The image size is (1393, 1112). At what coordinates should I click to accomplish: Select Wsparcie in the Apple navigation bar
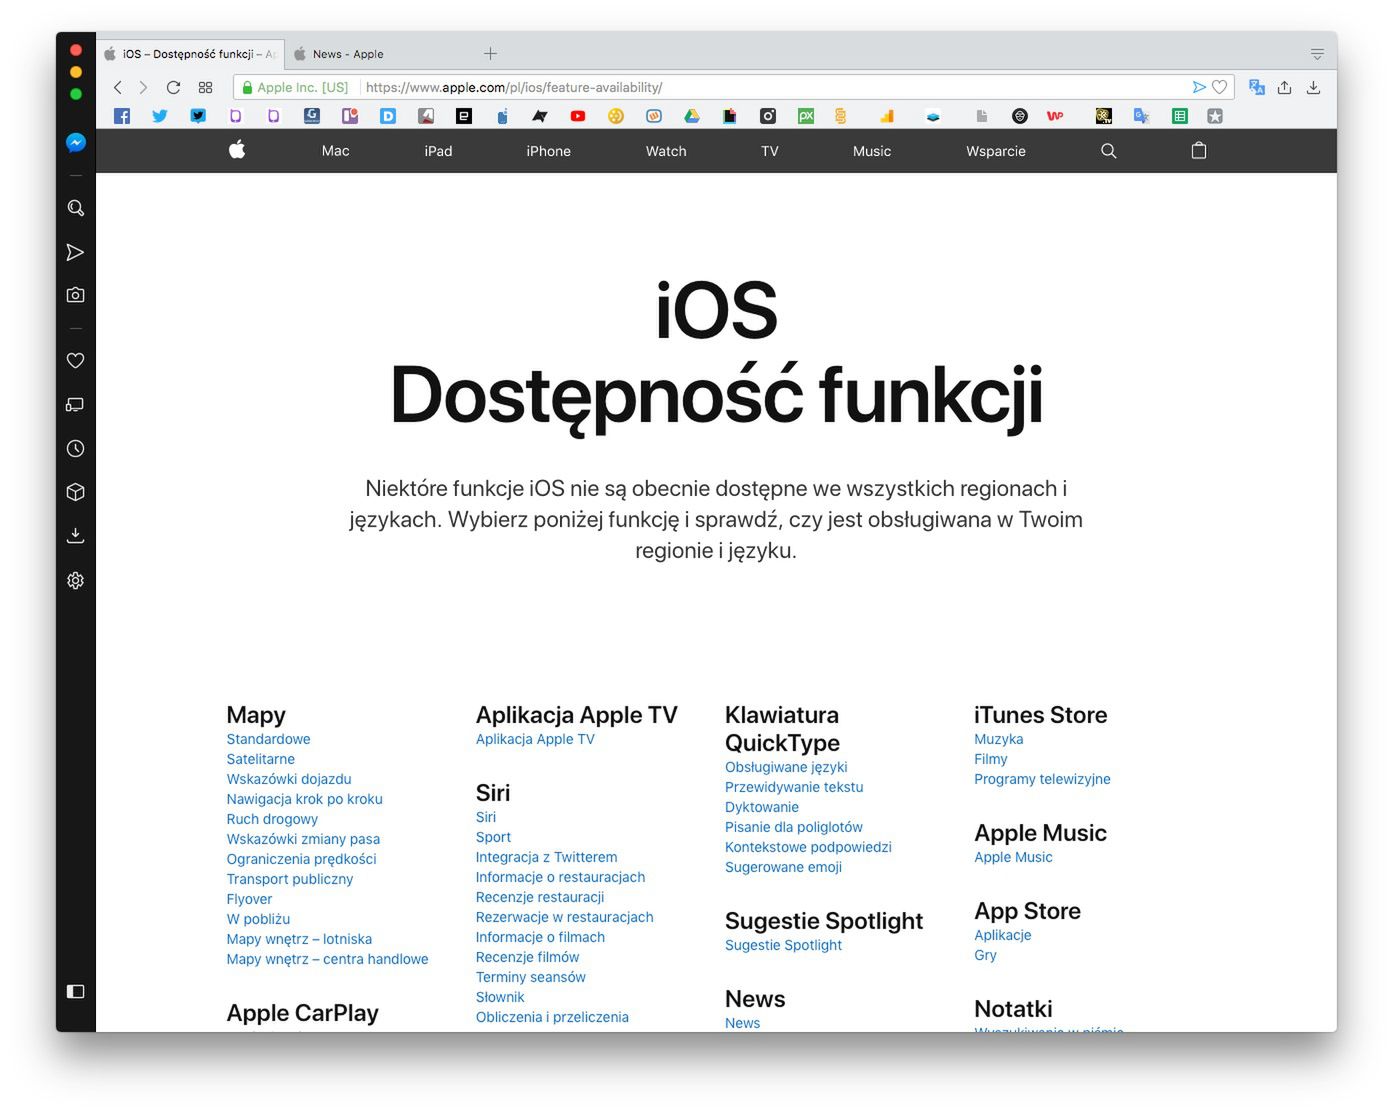point(995,151)
